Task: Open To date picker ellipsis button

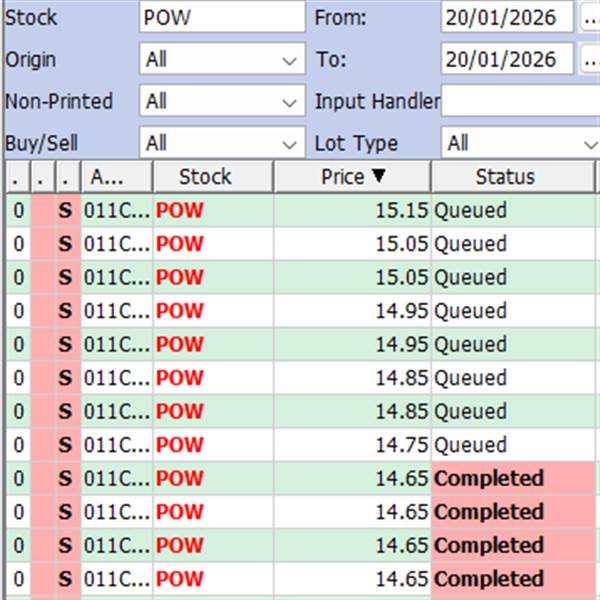Action: pos(588,59)
